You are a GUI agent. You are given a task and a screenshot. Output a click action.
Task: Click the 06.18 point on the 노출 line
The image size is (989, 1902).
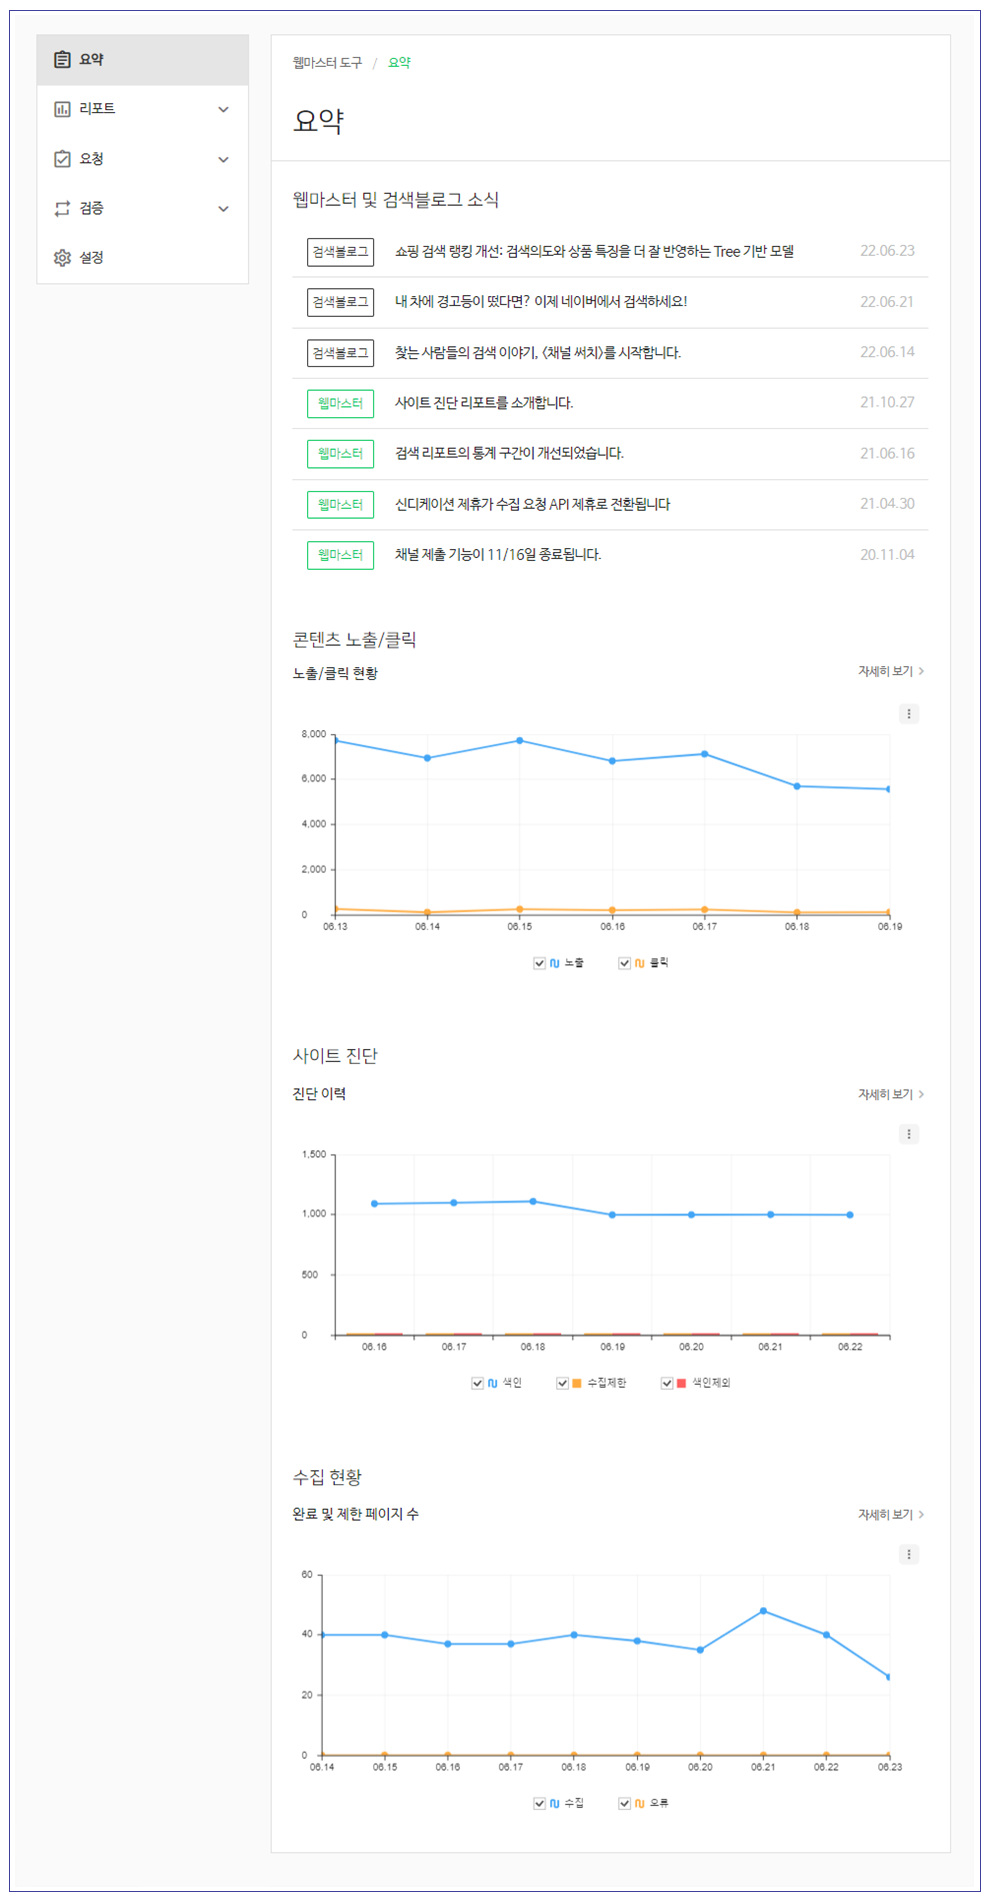(797, 786)
